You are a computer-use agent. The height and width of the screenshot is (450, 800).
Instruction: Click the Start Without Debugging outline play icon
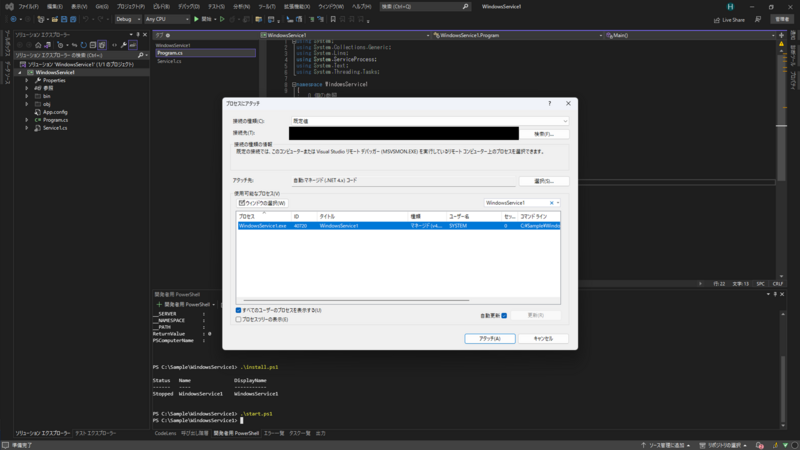pyautogui.click(x=222, y=19)
